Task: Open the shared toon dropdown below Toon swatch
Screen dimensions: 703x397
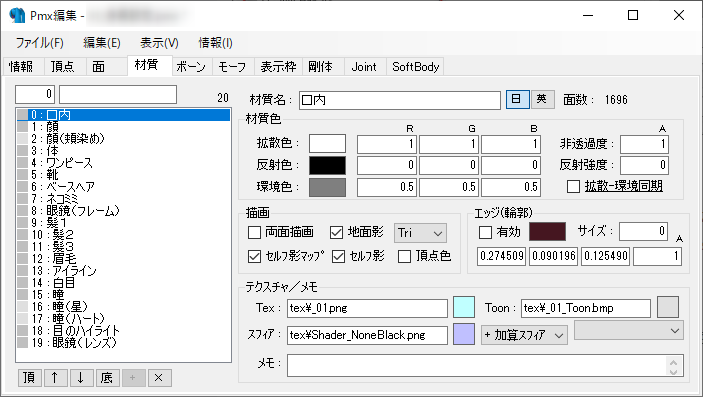Action: [x=629, y=331]
